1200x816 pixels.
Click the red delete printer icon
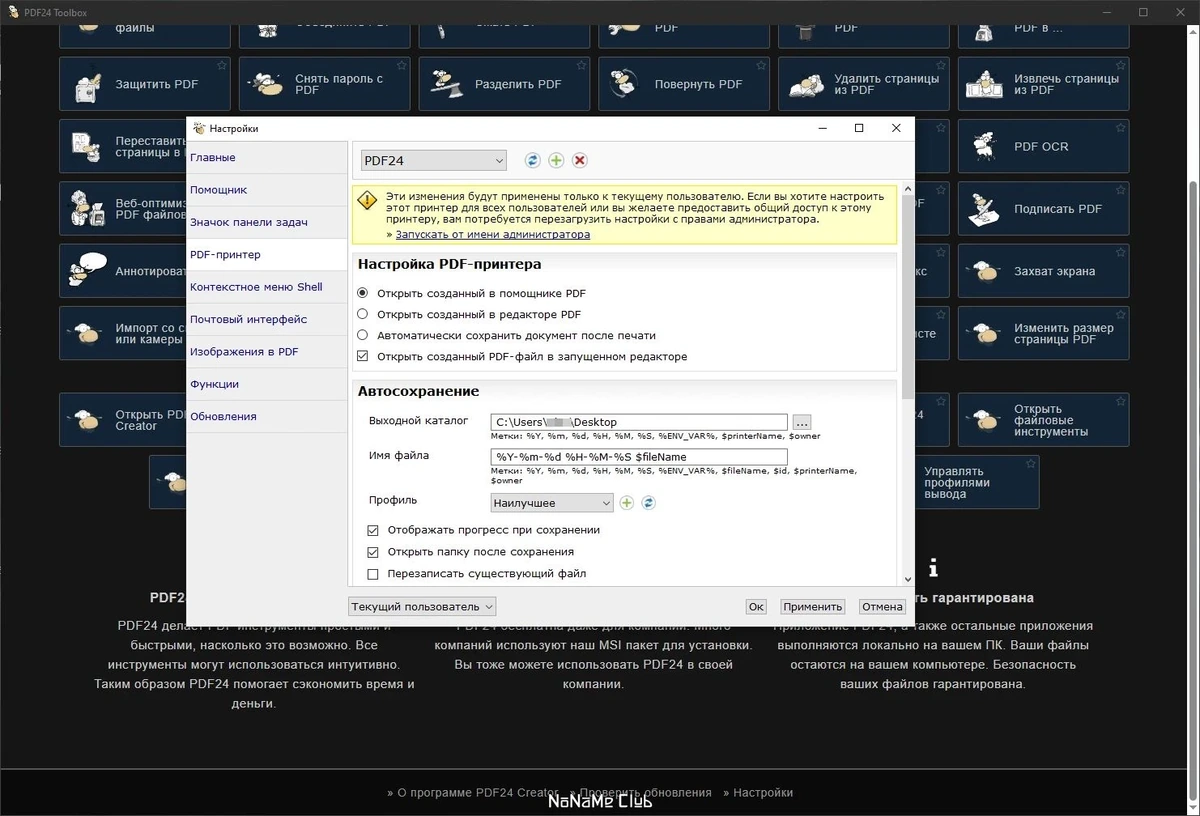(579, 160)
